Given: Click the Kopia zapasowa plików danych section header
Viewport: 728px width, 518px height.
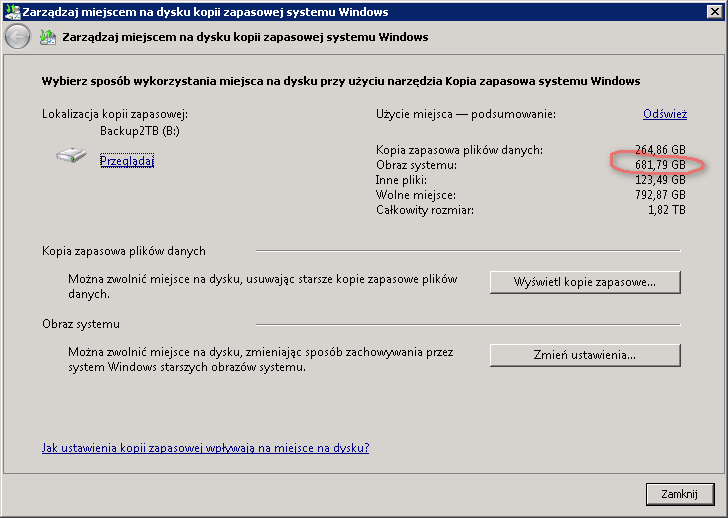Looking at the screenshot, I should (124, 251).
